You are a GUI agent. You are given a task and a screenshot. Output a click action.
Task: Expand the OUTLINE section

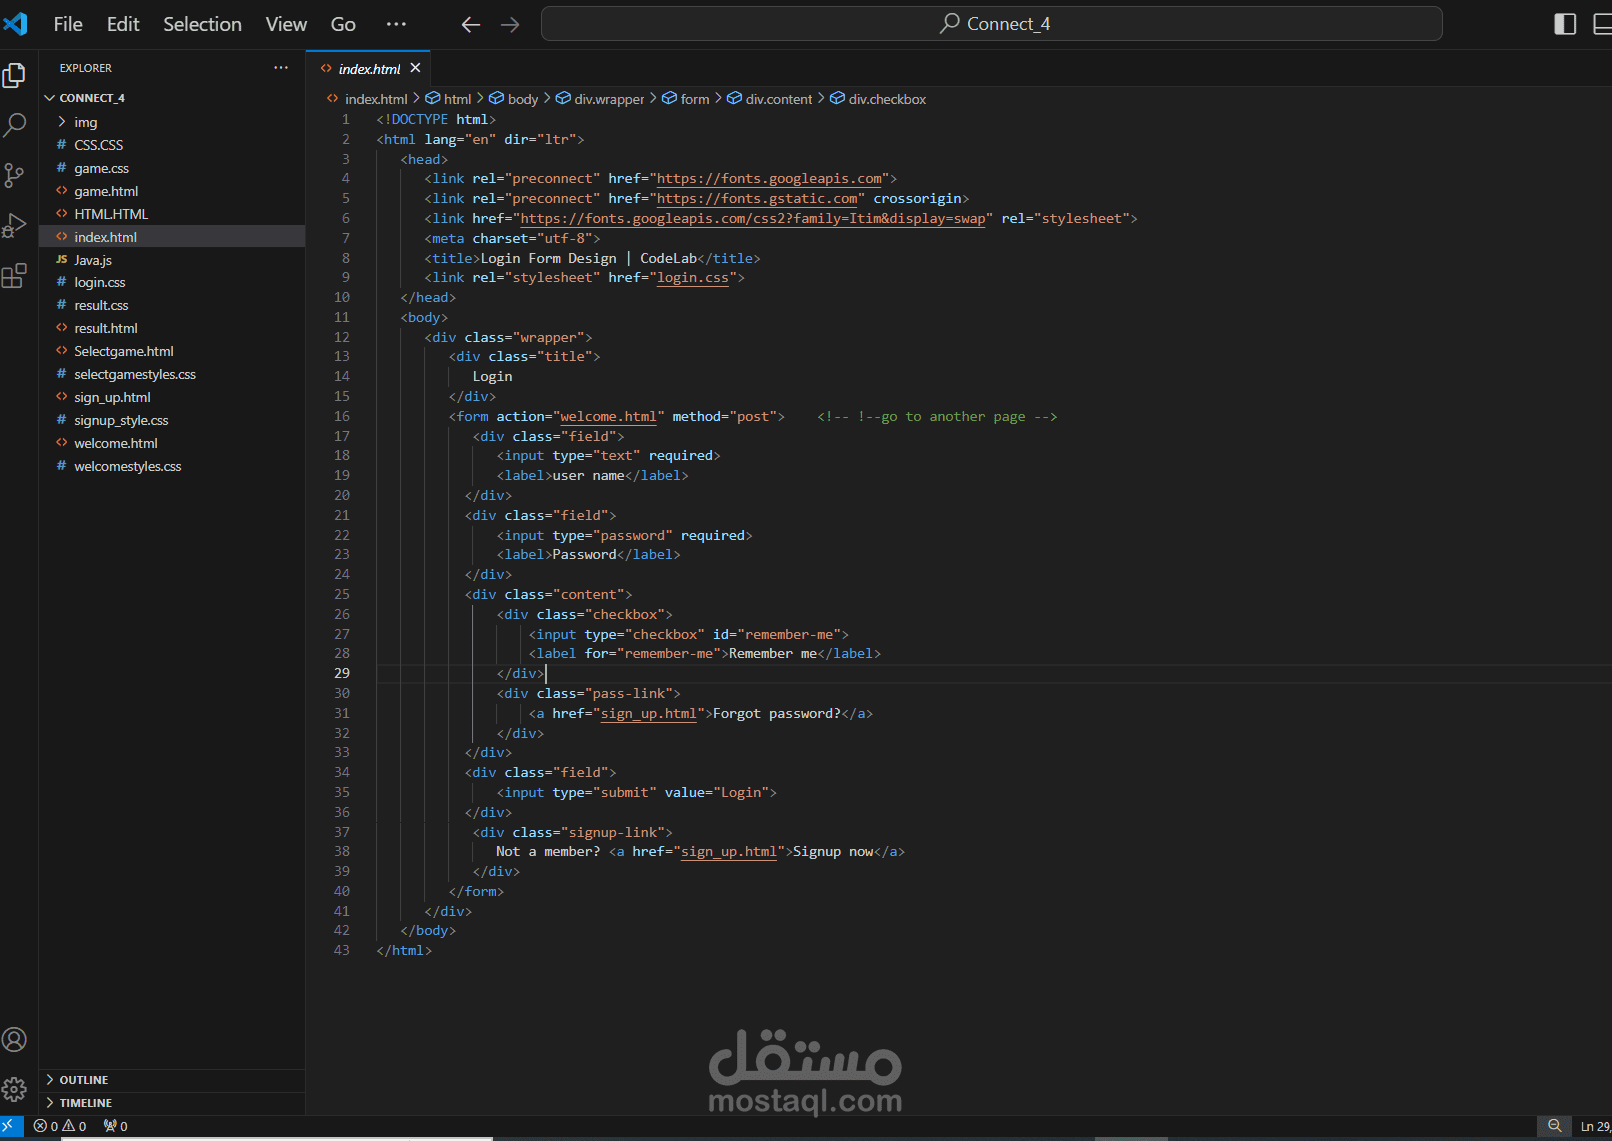(x=172, y=1080)
